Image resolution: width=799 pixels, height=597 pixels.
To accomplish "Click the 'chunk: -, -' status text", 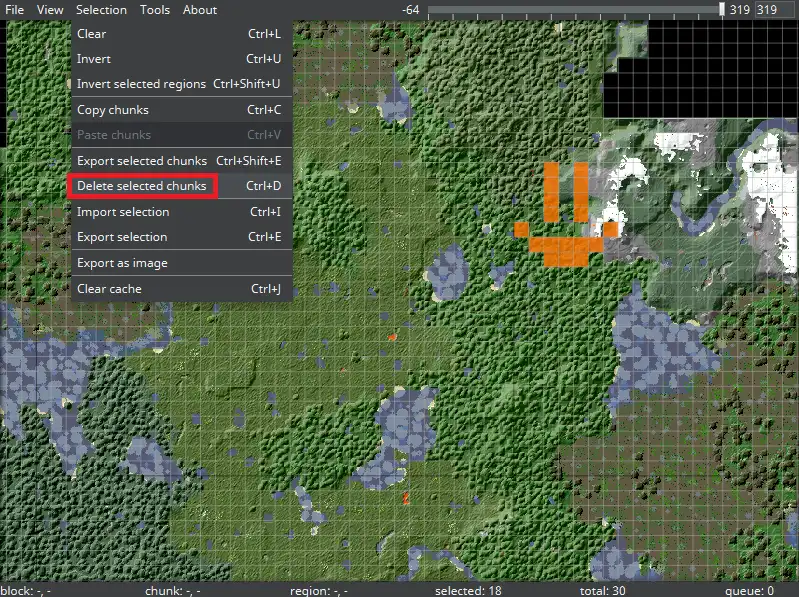I will [172, 590].
